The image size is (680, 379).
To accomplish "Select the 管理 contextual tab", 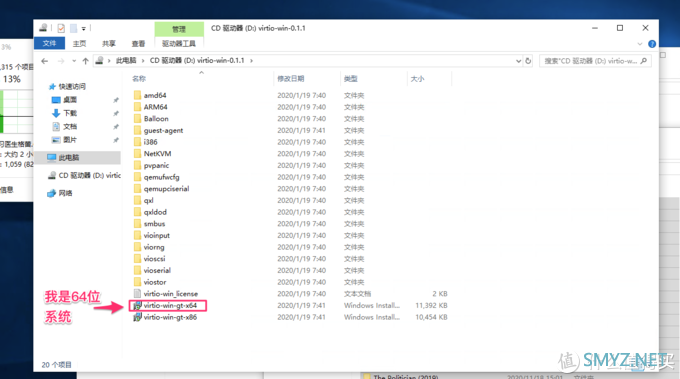I will 179,29.
